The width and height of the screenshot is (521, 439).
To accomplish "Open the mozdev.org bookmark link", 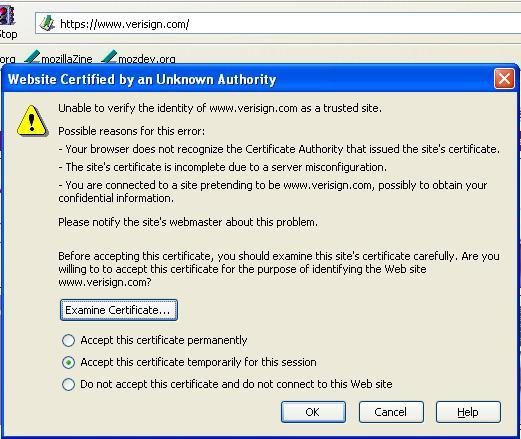I will coord(147,59).
